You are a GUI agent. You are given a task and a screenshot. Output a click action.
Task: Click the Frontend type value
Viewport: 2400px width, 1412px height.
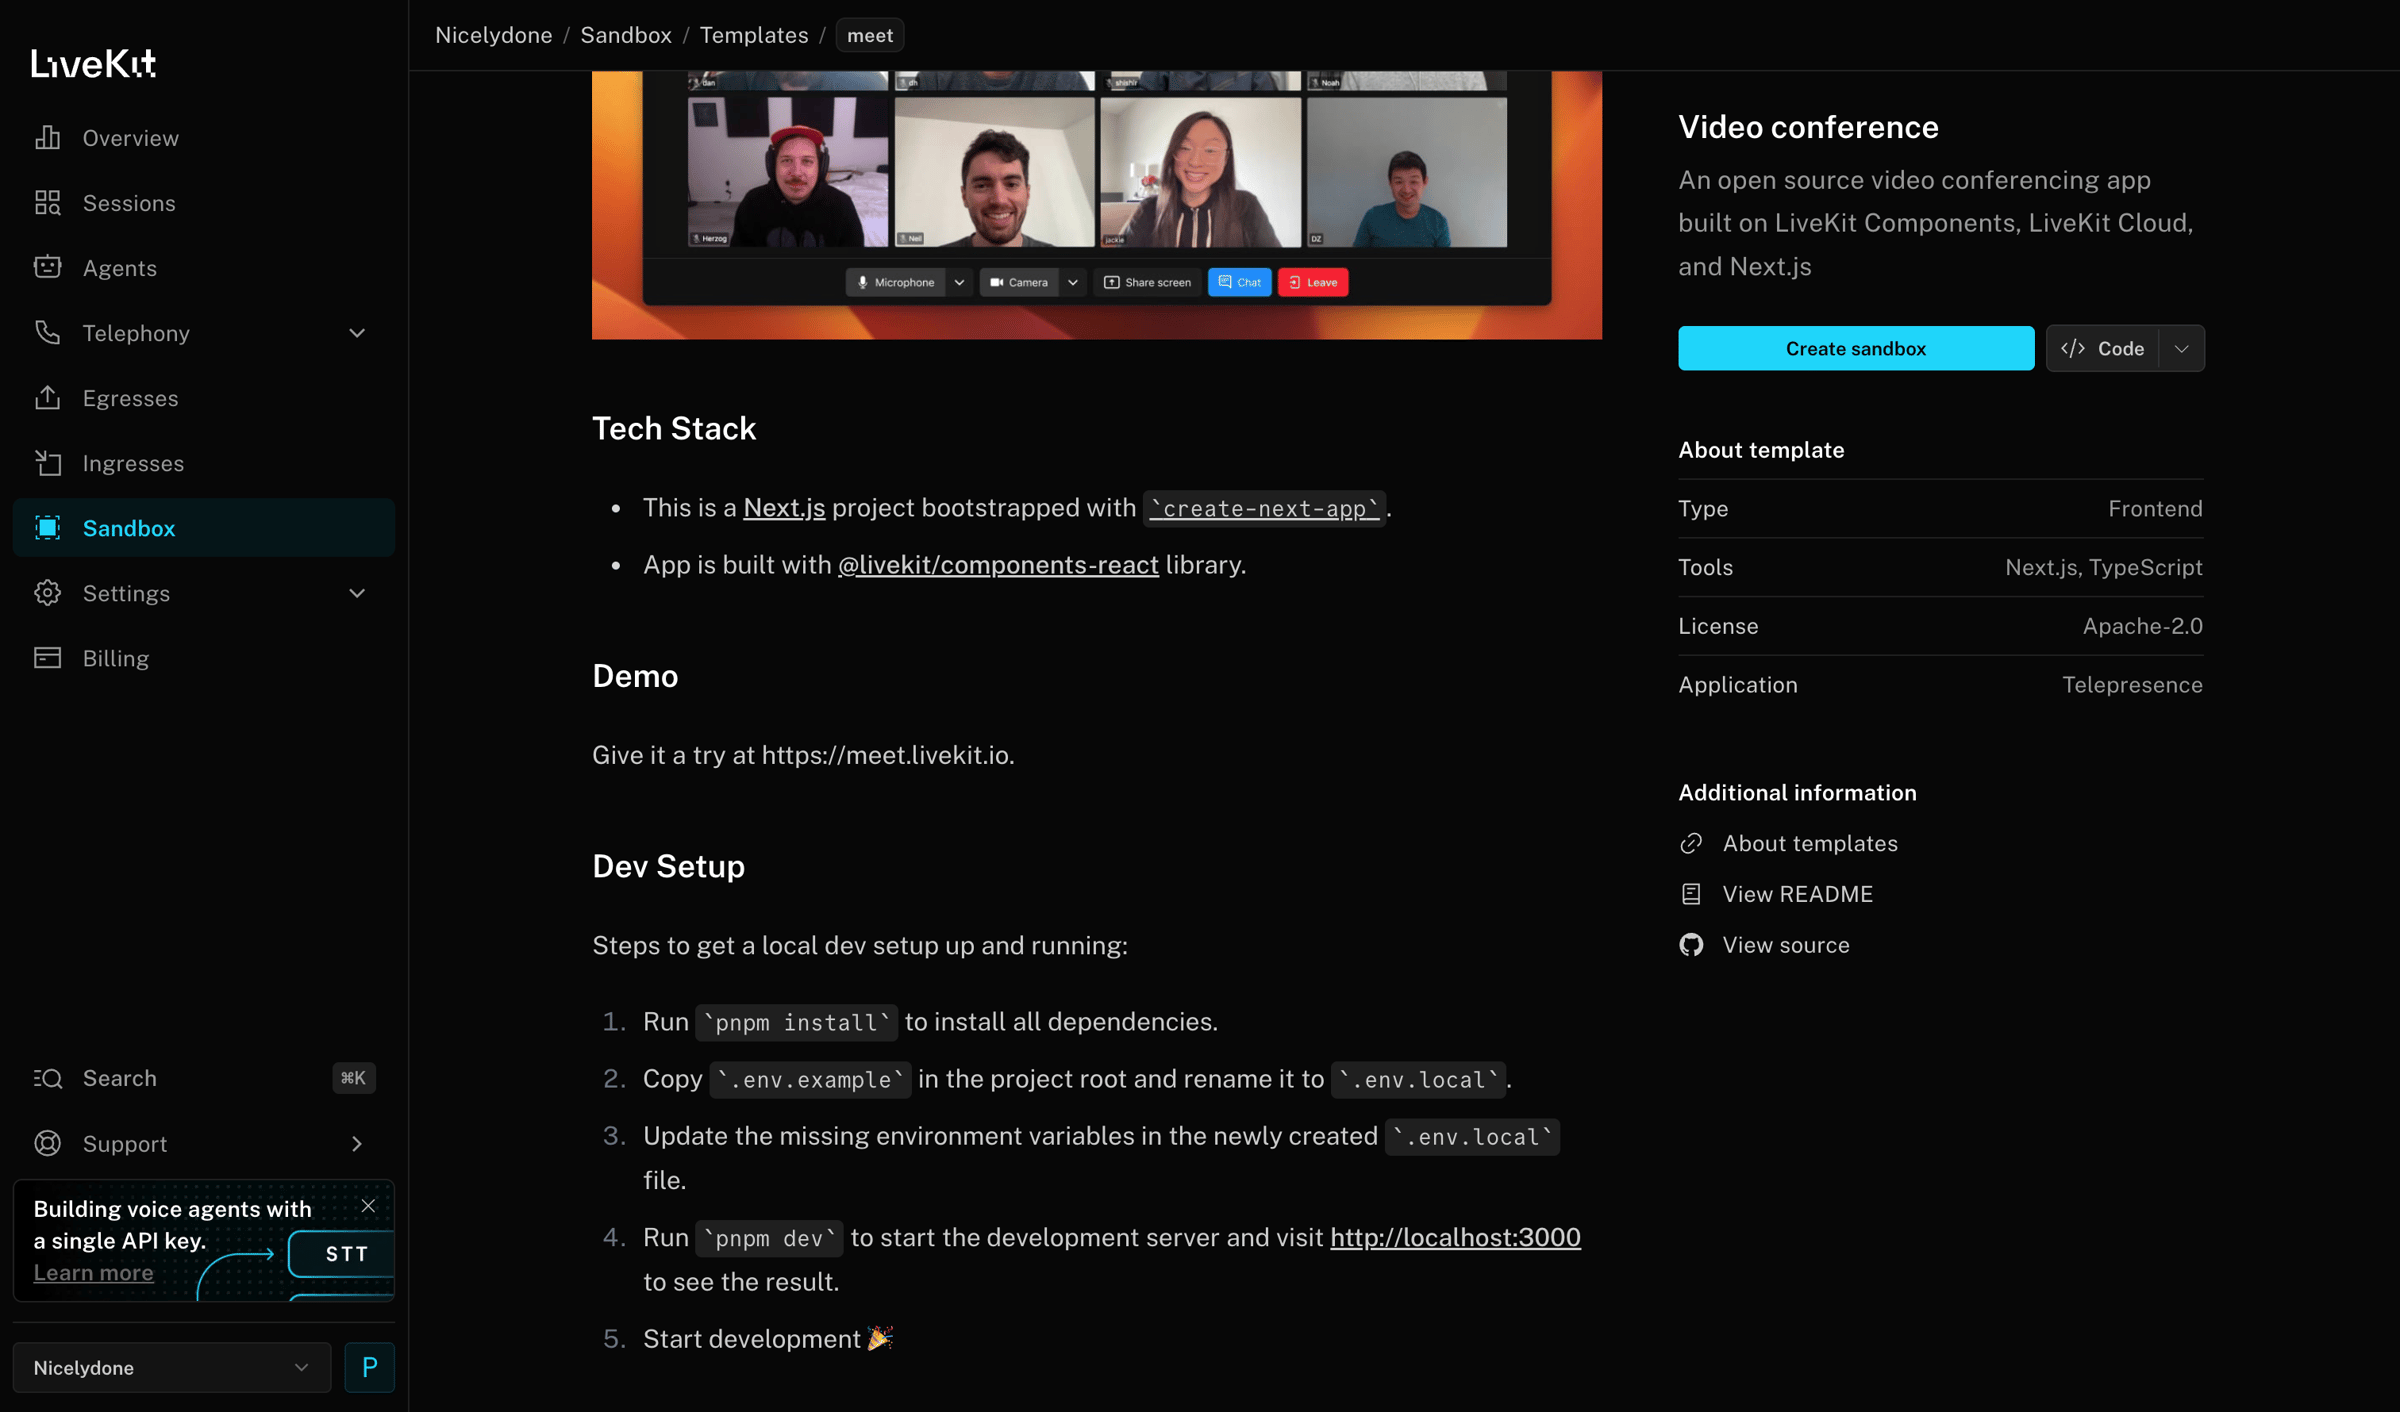(2155, 509)
